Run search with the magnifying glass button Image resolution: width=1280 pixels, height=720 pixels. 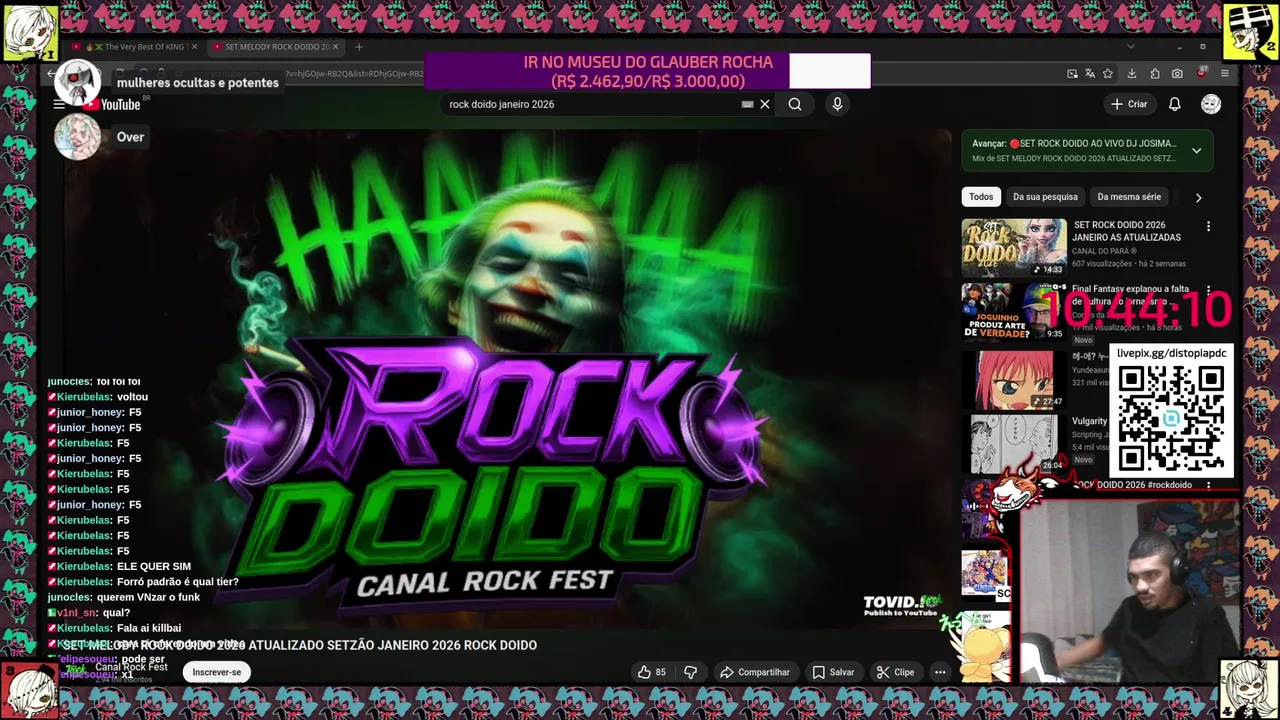(x=795, y=104)
